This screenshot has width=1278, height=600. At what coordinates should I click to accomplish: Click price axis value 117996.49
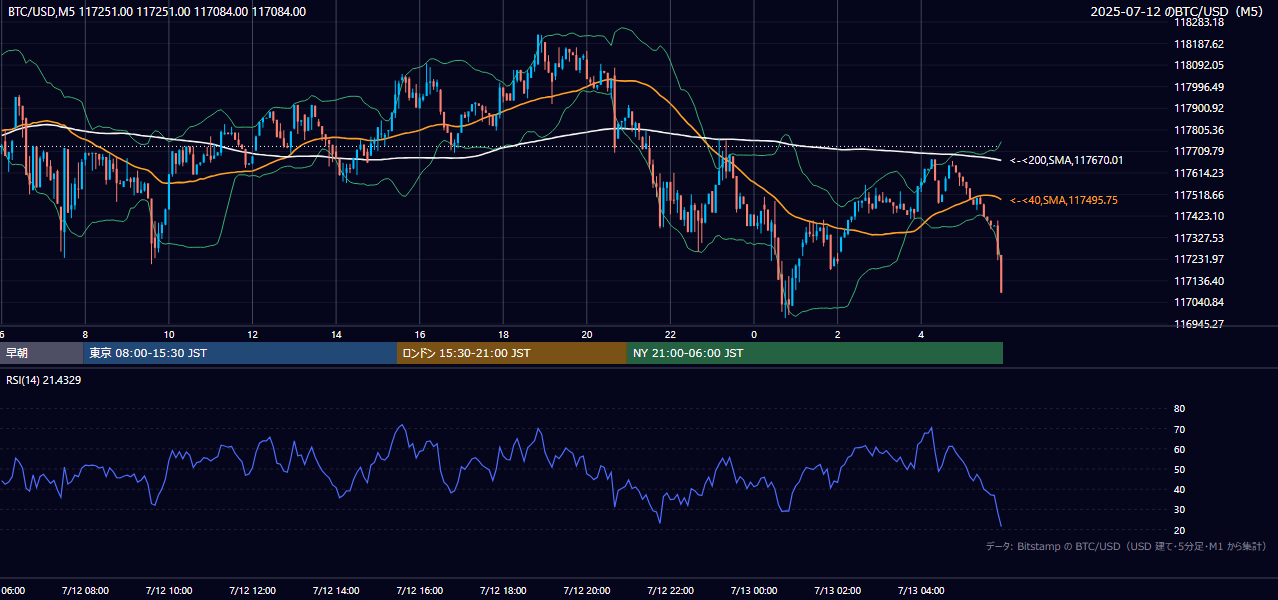[1199, 87]
